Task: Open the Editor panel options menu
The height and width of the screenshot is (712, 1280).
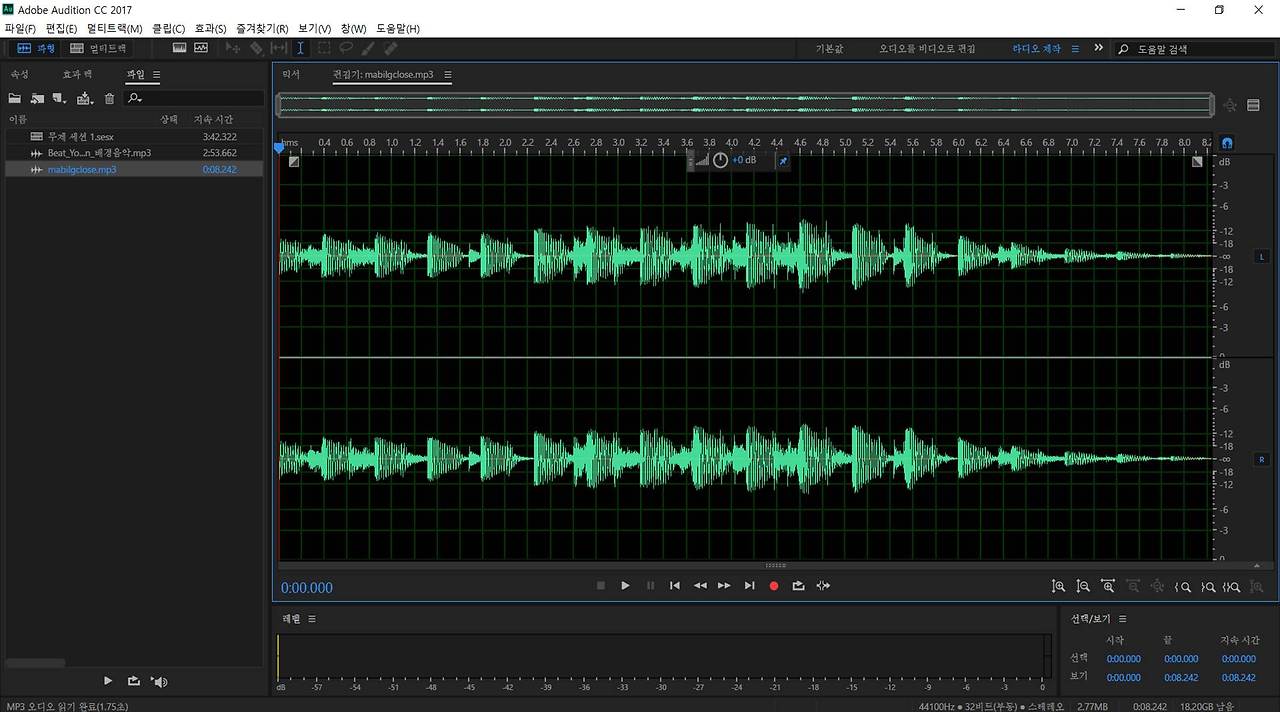Action: 448,75
